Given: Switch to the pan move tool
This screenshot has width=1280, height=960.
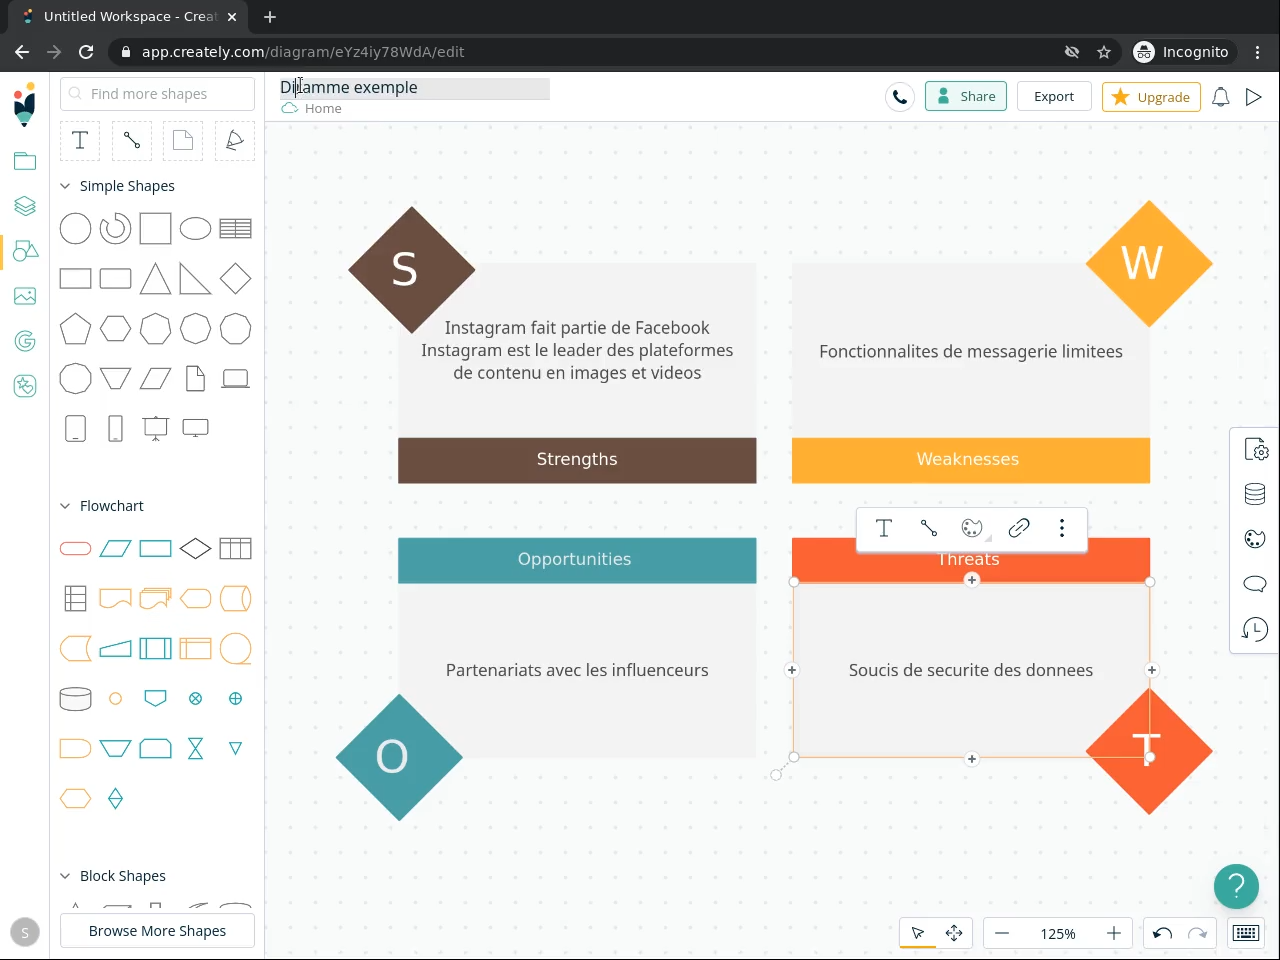Looking at the screenshot, I should click(954, 933).
